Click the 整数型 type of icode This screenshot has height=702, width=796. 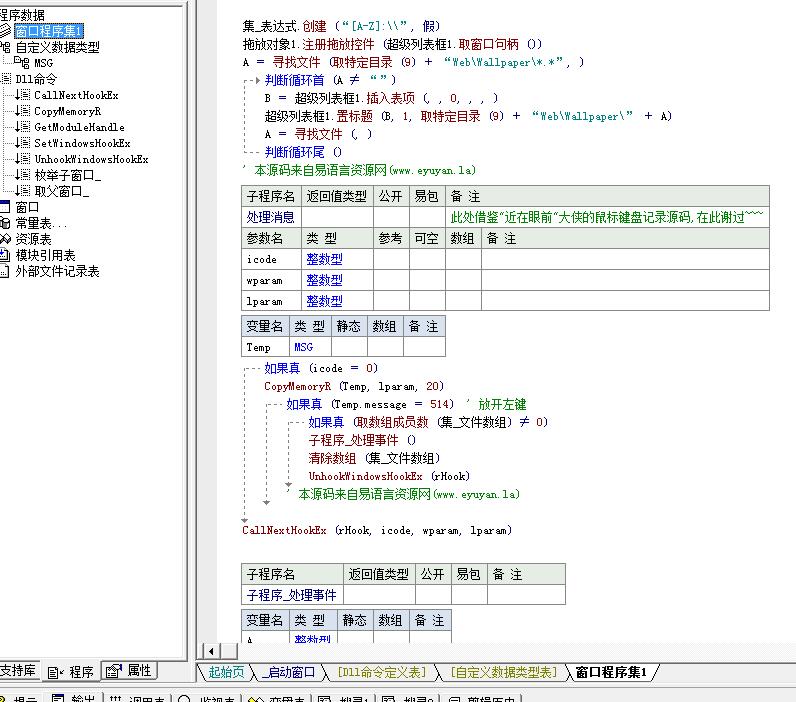click(x=324, y=259)
